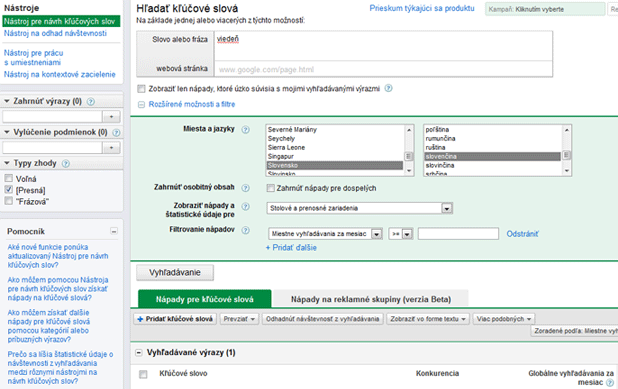Uncheck the [Presná] match type
The image size is (618, 389).
pos(9,190)
